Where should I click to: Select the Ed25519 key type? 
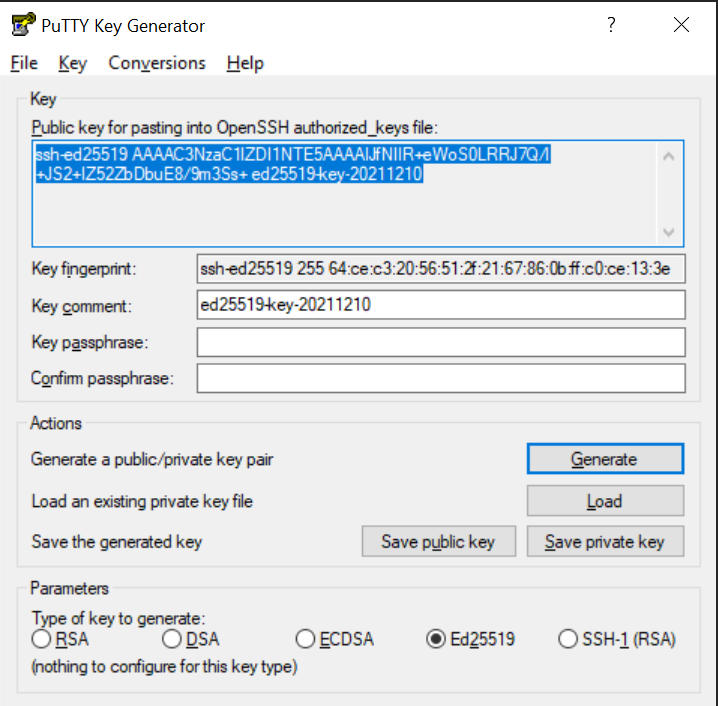[436, 639]
